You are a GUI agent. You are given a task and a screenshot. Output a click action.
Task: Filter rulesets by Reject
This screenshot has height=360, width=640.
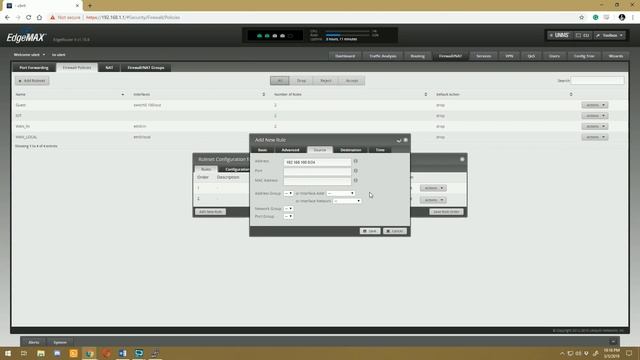point(326,81)
